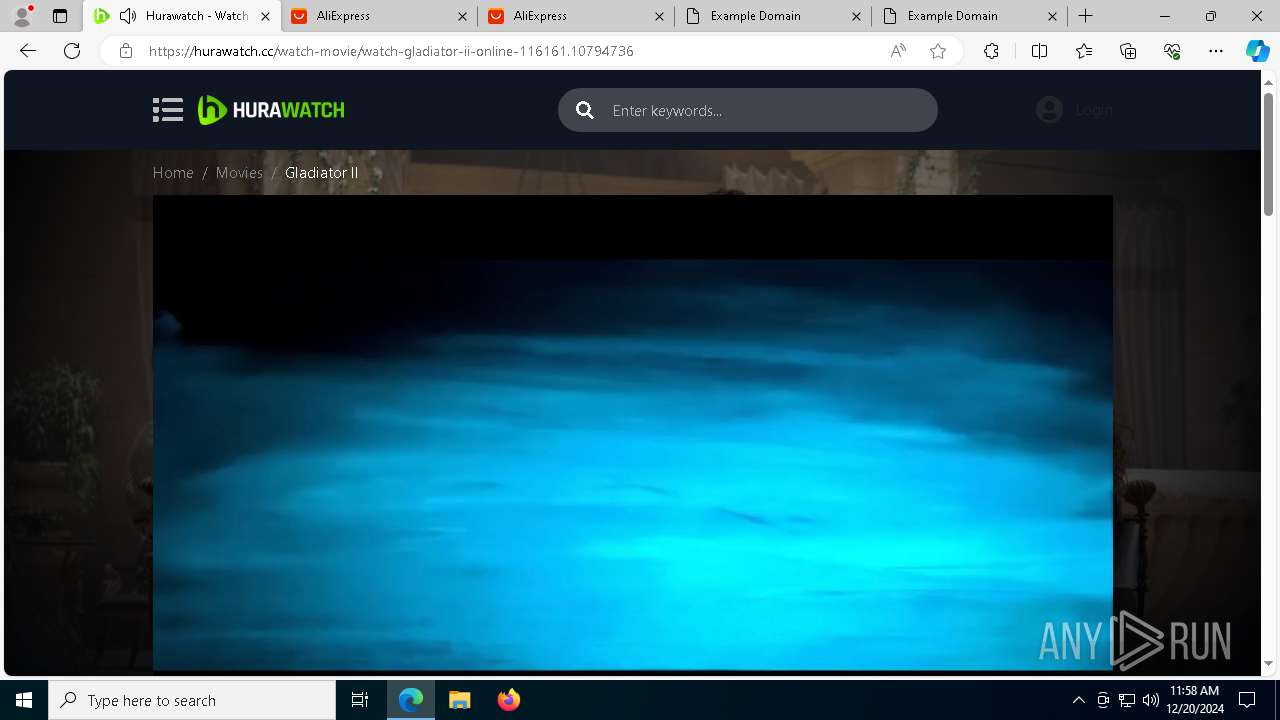
Task: Switch to the second Example Domain tab
Action: (x=969, y=16)
